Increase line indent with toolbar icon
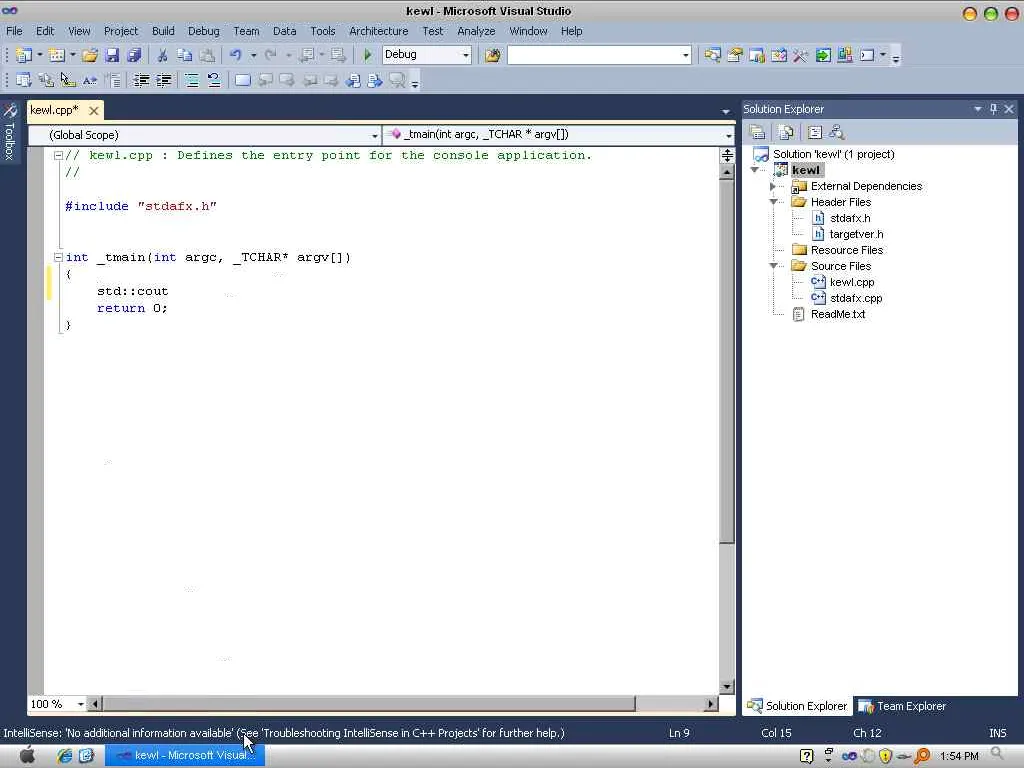Screen dimensions: 1024x768 (x=163, y=80)
